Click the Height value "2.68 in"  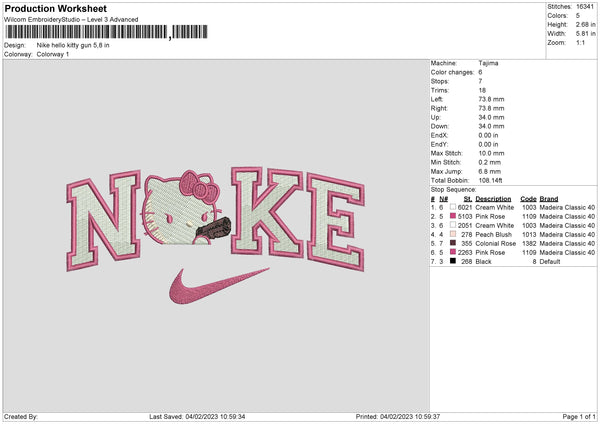(585, 24)
